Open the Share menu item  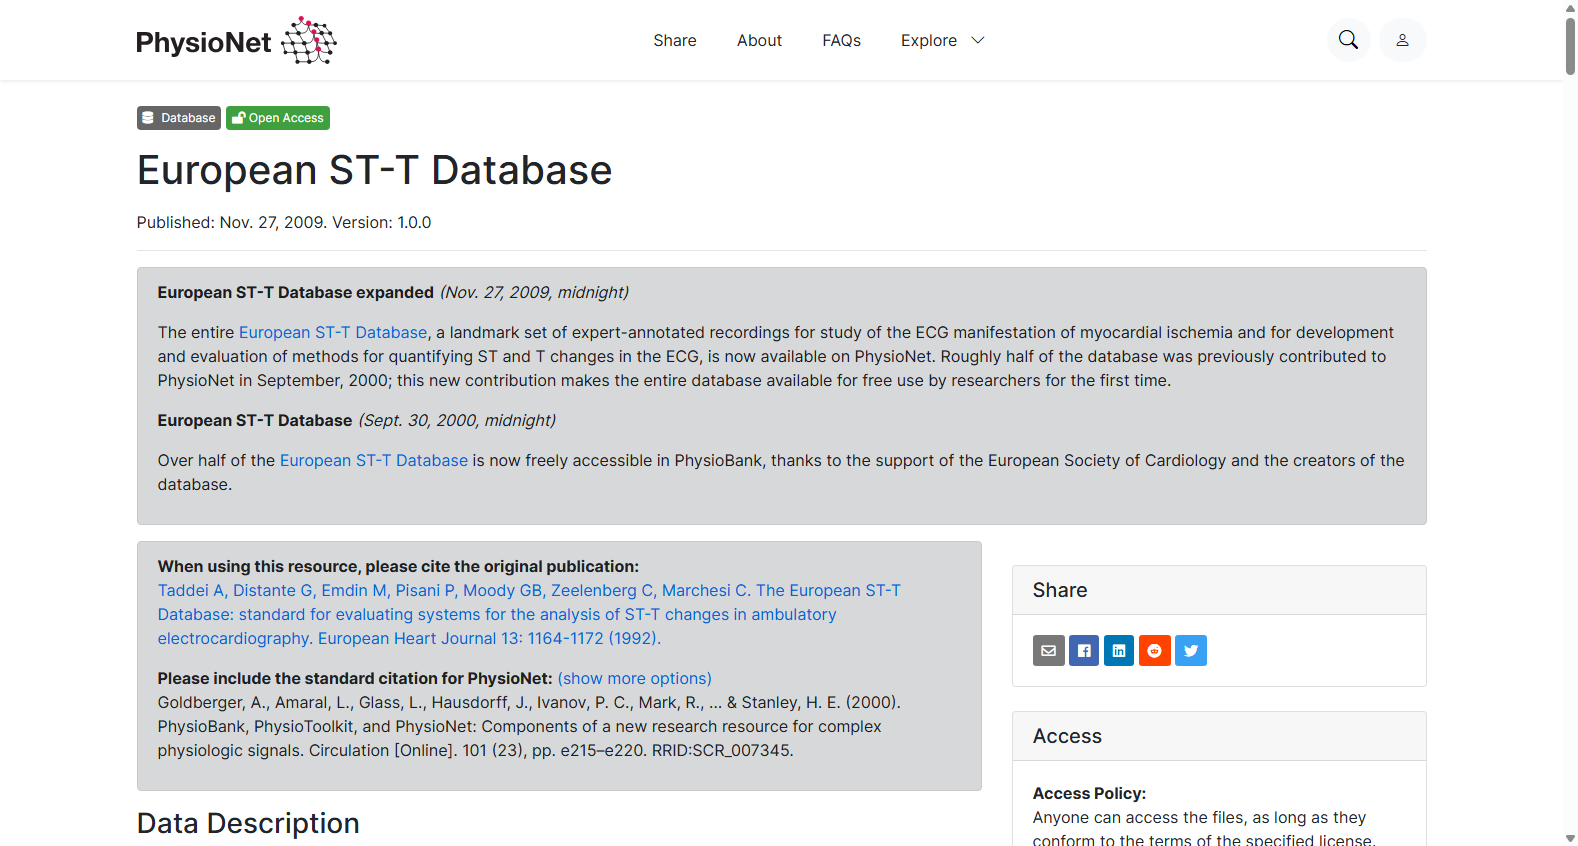[x=675, y=40]
